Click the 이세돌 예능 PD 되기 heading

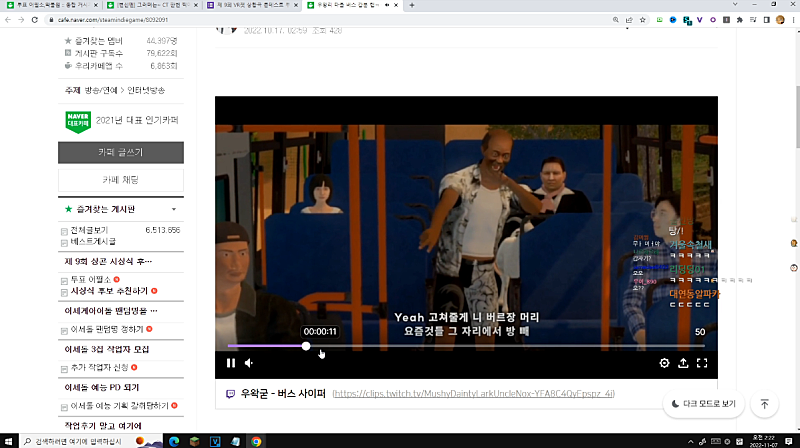(102, 387)
